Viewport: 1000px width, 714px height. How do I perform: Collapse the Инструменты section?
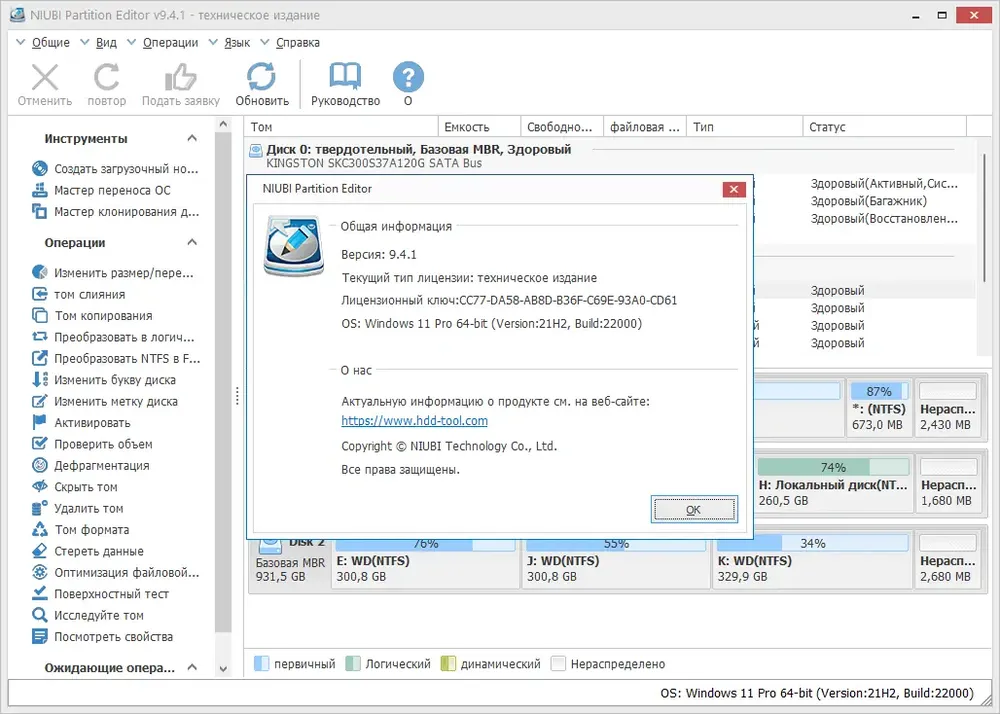click(x=192, y=138)
